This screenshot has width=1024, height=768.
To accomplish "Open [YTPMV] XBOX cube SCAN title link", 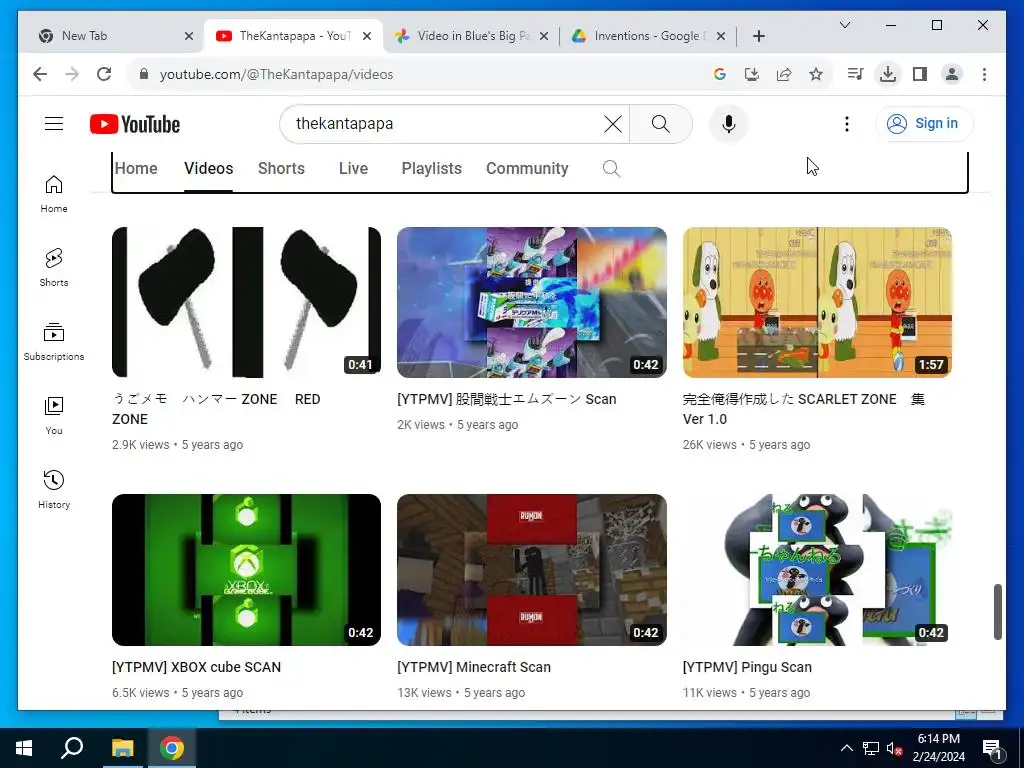I will tap(196, 667).
